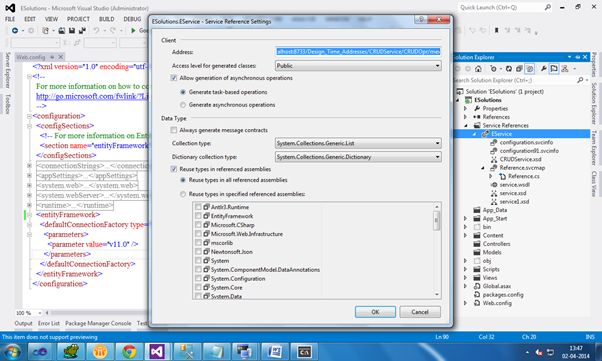Switch to the Error List tab
Image resolution: width=602 pixels, height=361 pixels.
coord(49,323)
